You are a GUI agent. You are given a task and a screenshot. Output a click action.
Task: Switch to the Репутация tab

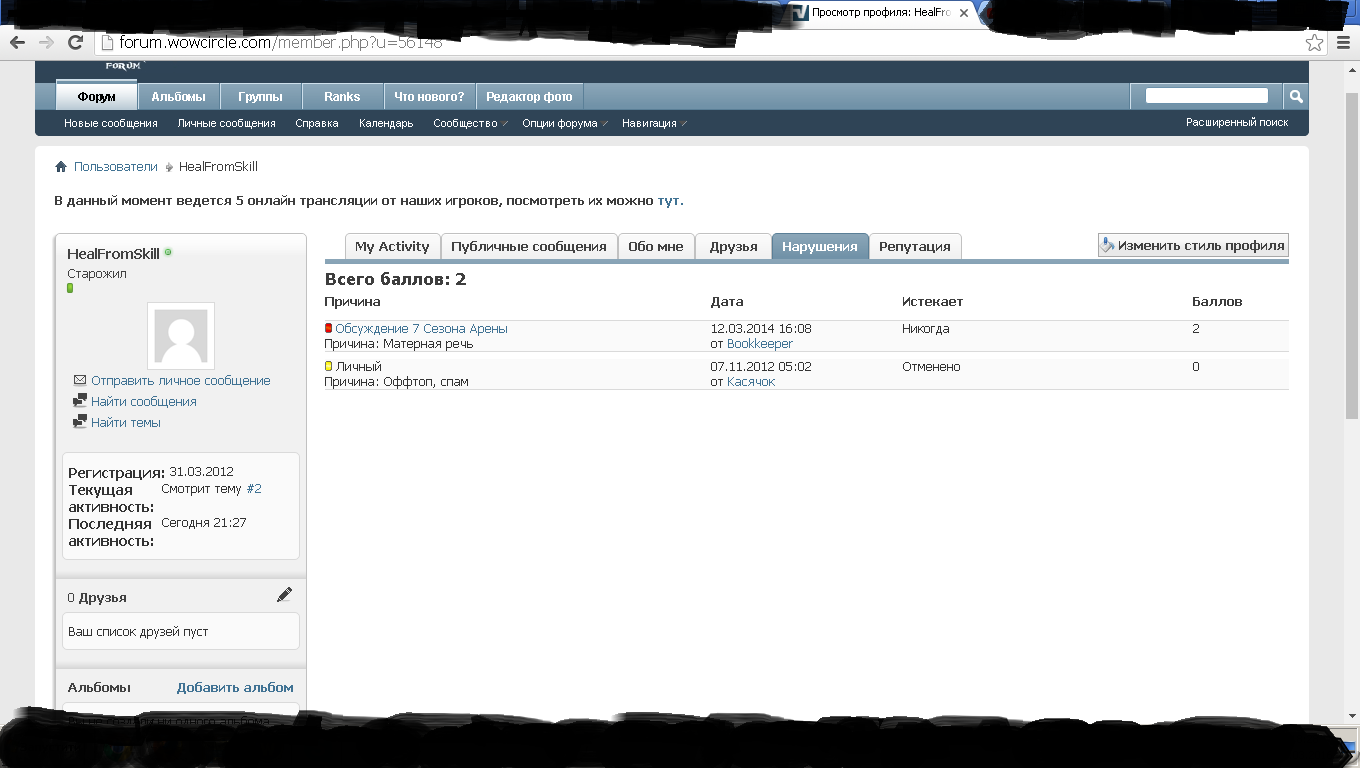point(914,247)
